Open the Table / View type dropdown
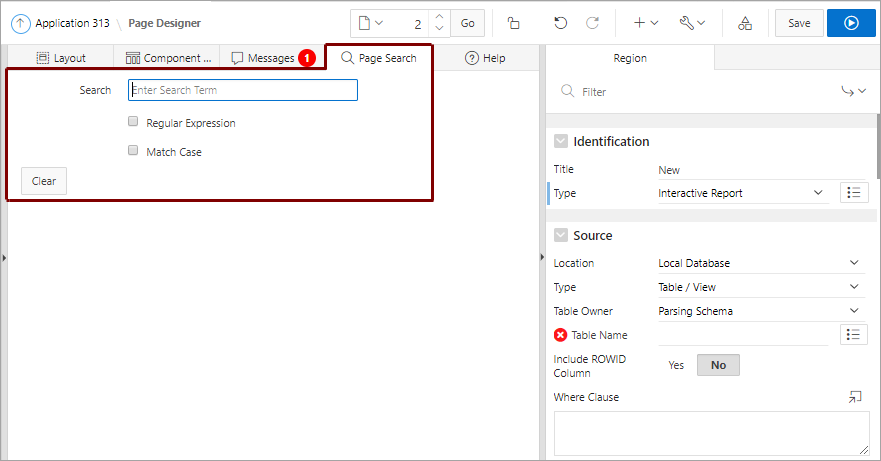The width and height of the screenshot is (881, 461). pos(761,287)
